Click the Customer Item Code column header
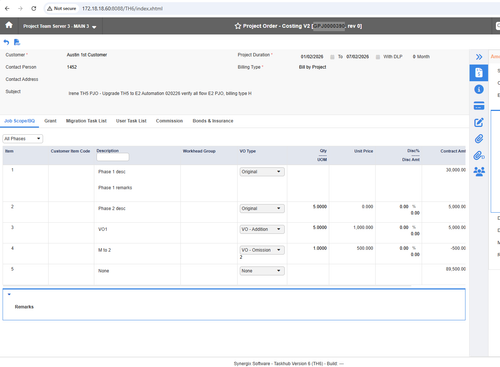The width and height of the screenshot is (500, 367). 70,151
